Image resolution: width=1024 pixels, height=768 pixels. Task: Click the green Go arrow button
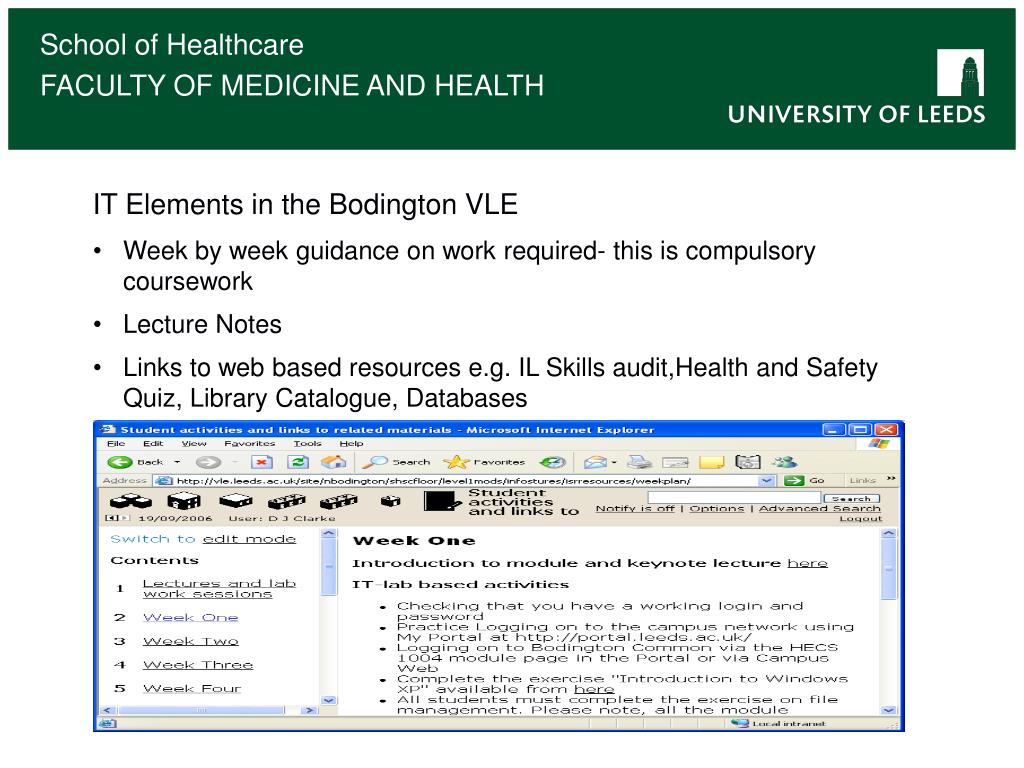794,481
